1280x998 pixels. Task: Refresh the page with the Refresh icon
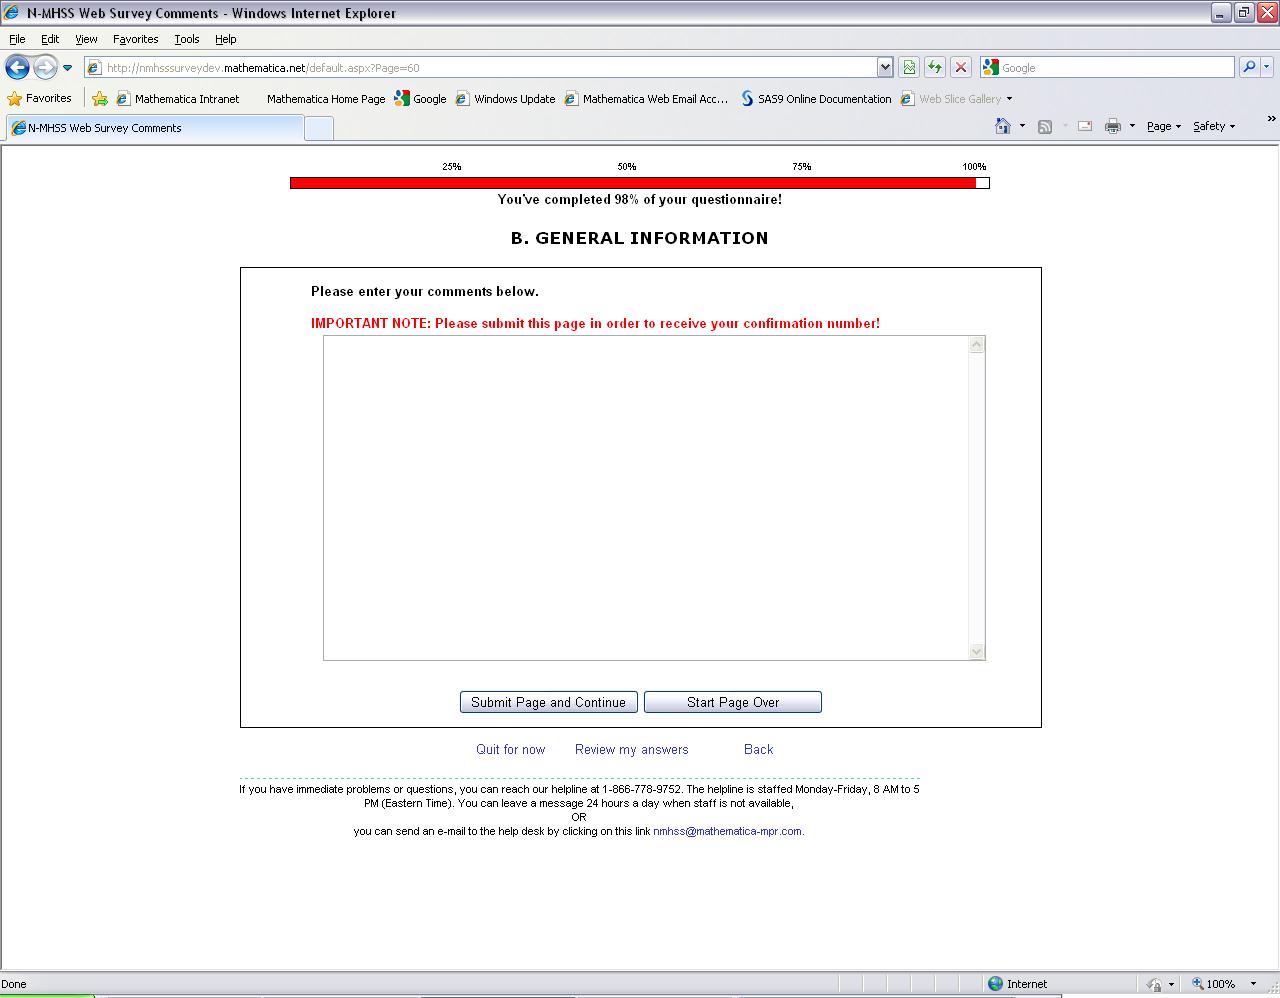click(x=935, y=67)
